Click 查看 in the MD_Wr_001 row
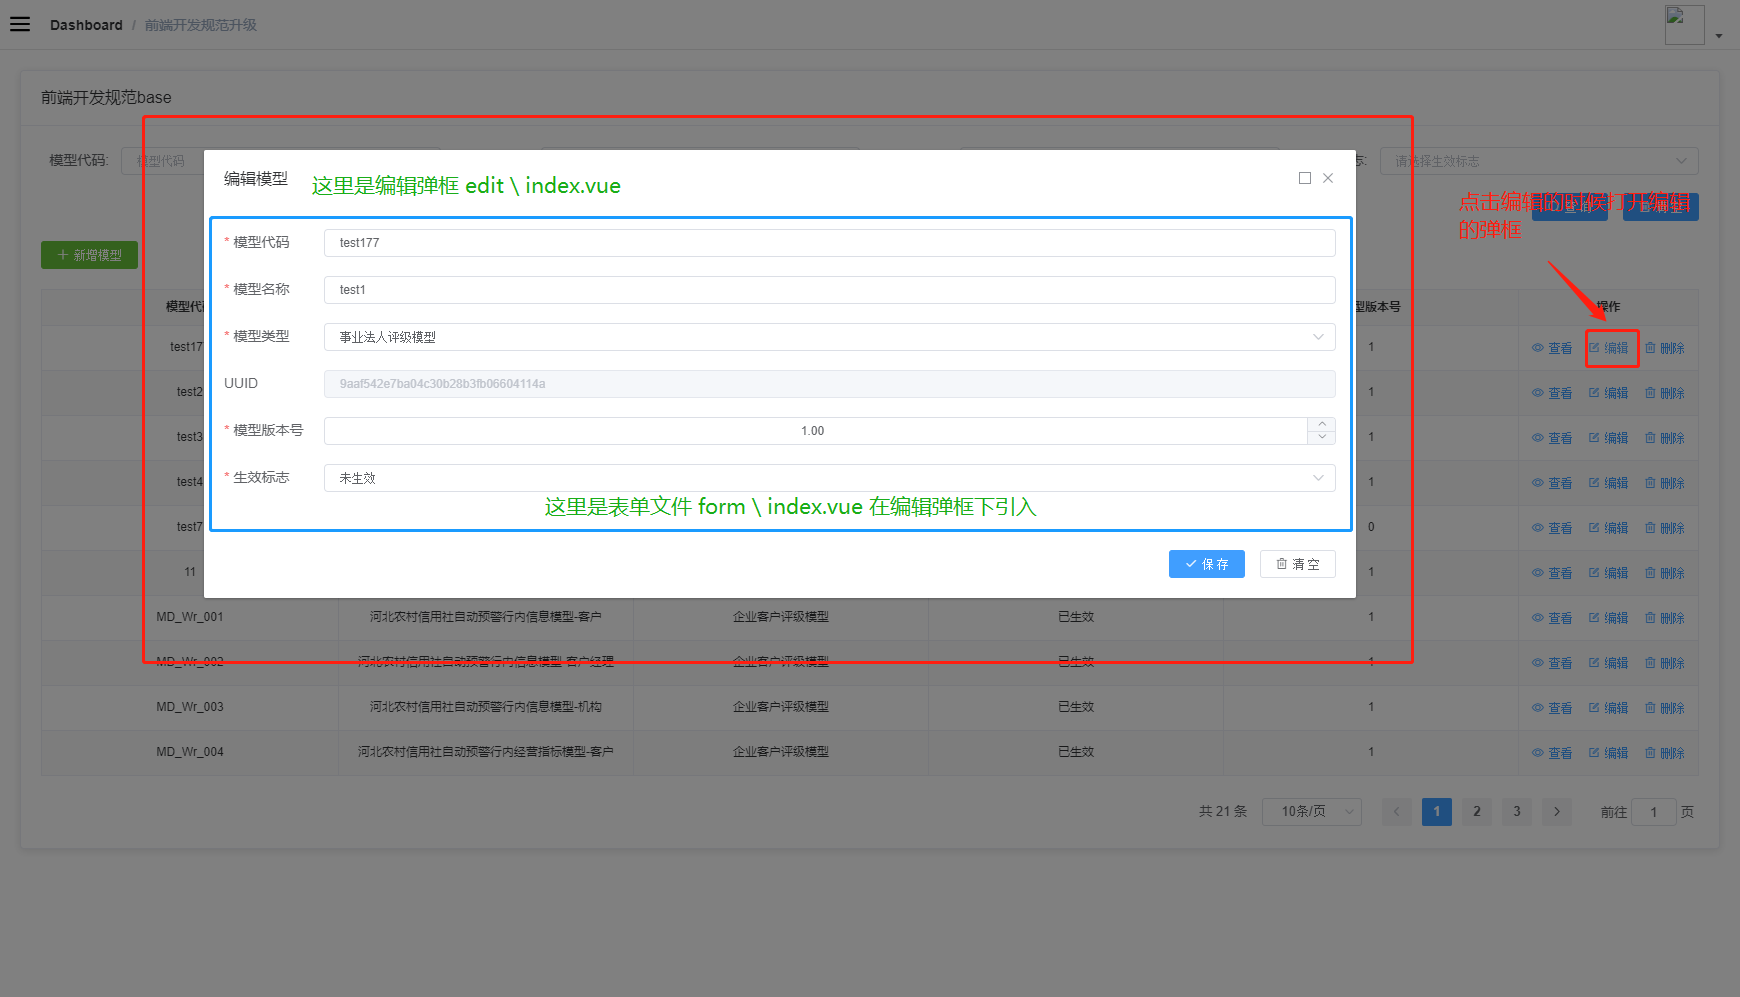Image resolution: width=1740 pixels, height=997 pixels. [1552, 618]
